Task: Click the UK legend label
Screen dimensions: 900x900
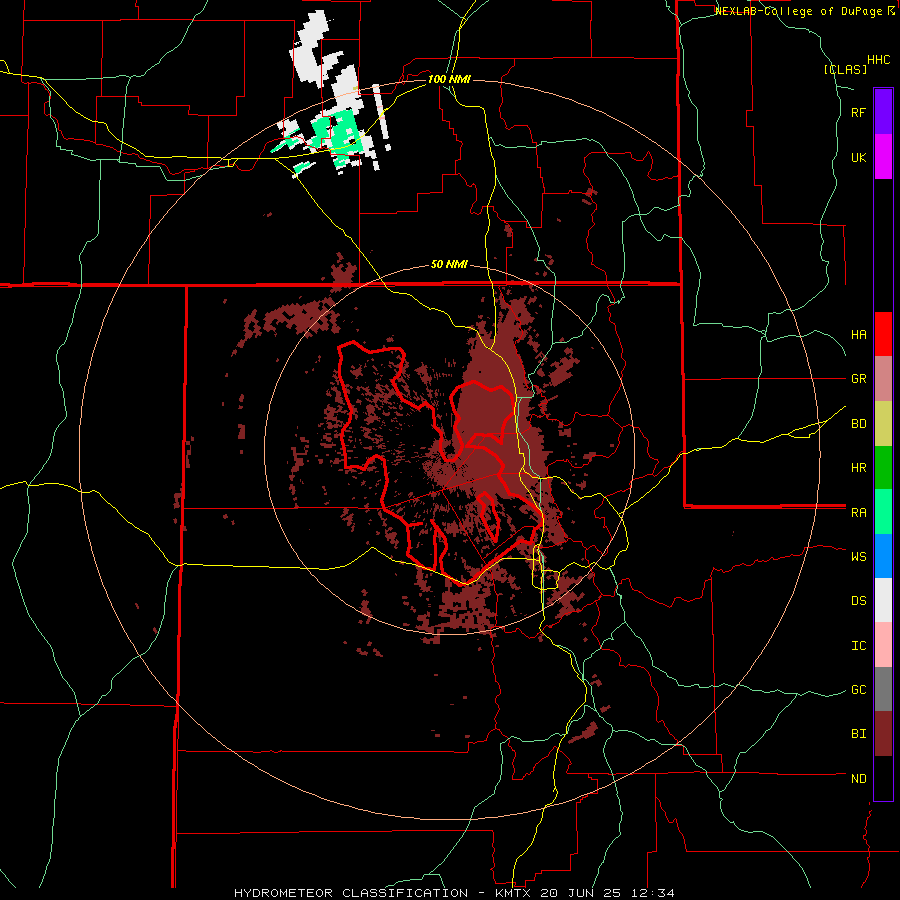Action: pyautogui.click(x=859, y=157)
